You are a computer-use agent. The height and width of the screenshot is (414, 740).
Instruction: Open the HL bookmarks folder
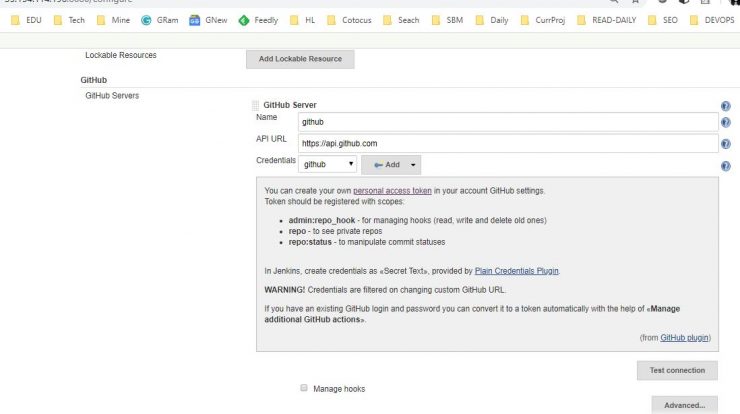[x=303, y=20]
